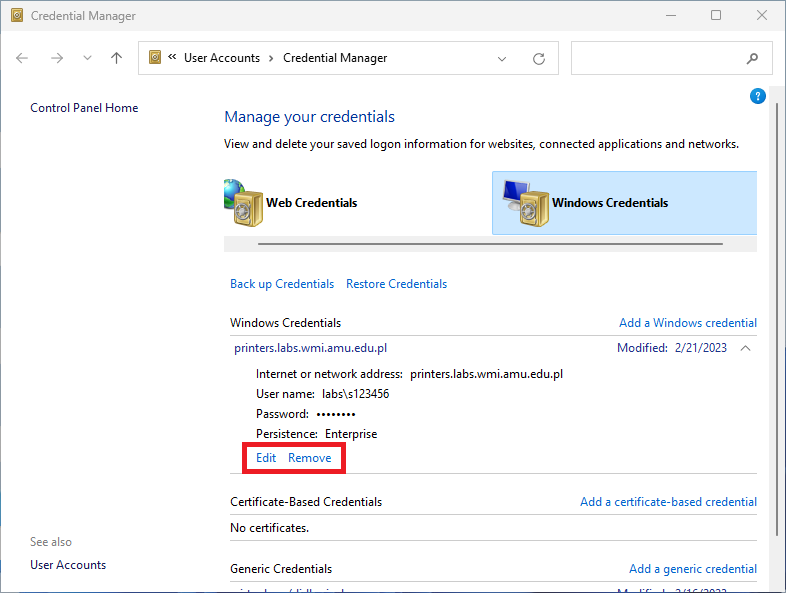786x593 pixels.
Task: Click the Credential Manager title bar icon
Action: point(17,16)
